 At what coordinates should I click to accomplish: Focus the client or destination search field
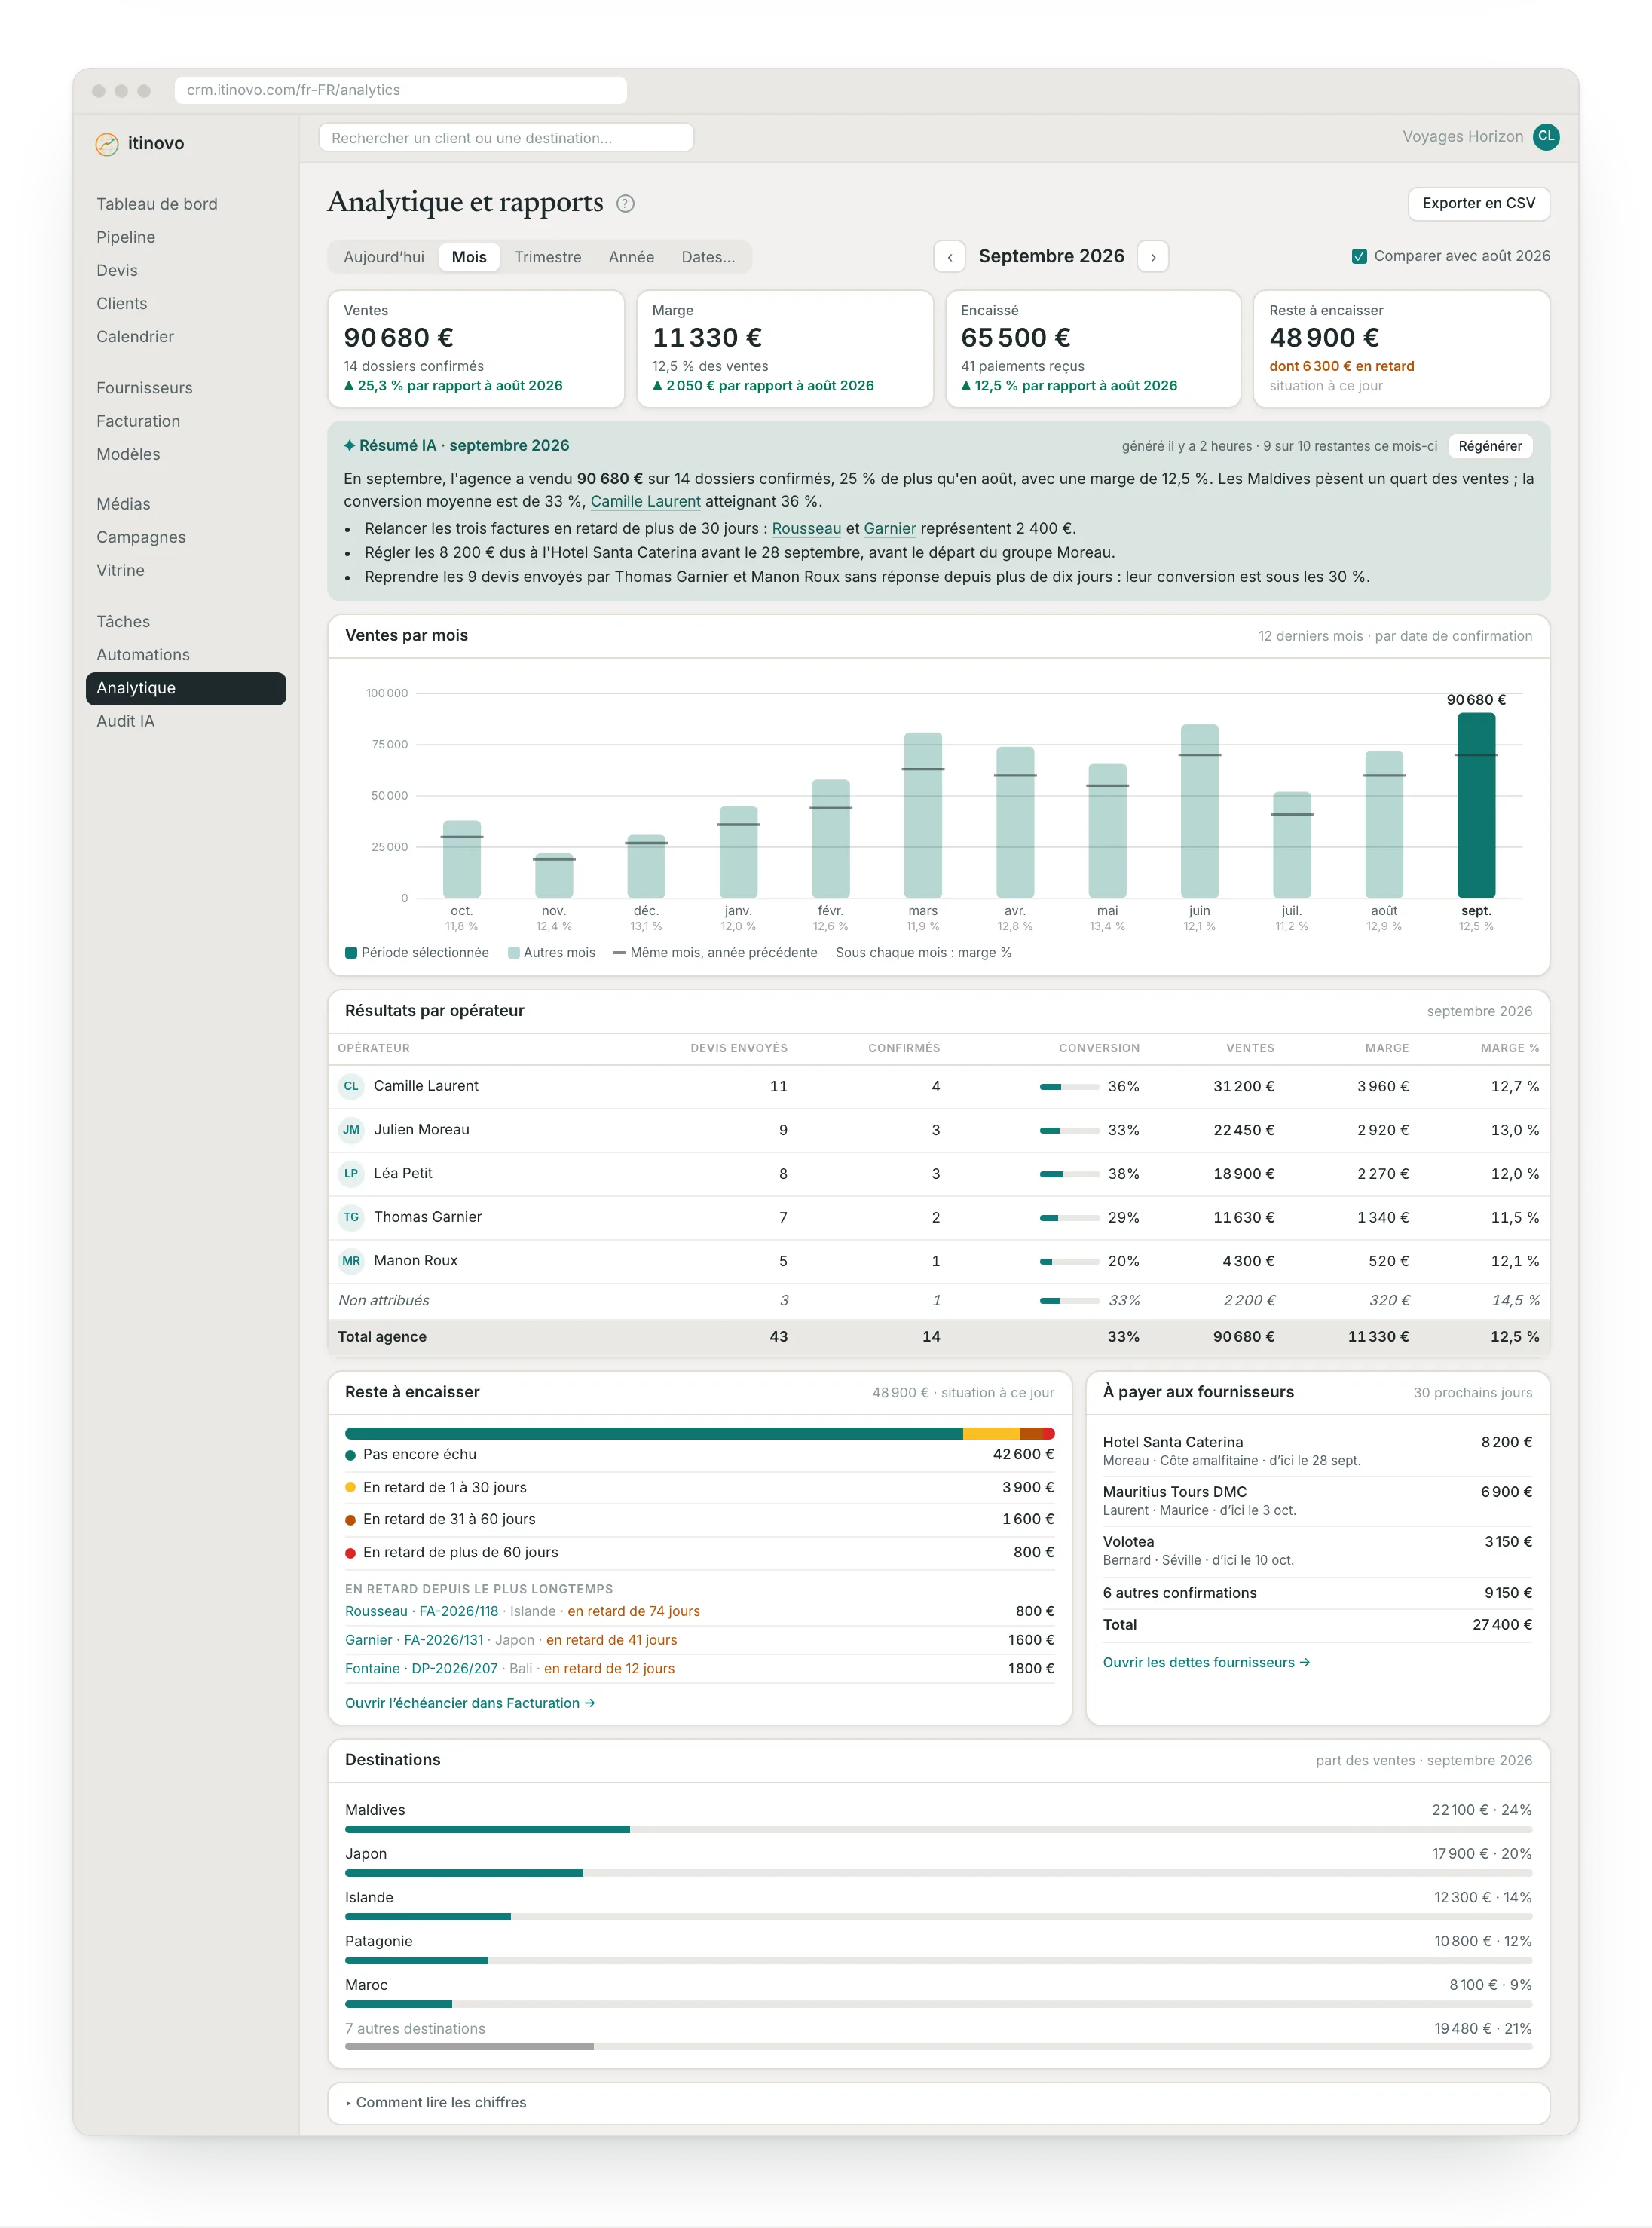(506, 138)
